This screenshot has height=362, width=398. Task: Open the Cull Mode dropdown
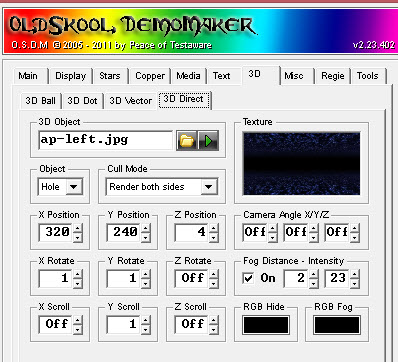pos(209,187)
